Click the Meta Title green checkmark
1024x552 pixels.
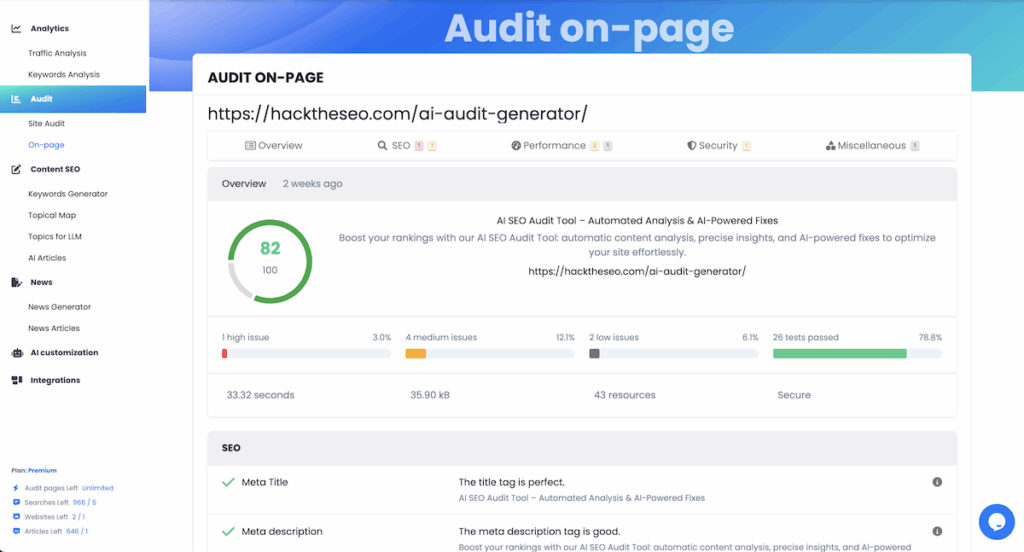228,482
